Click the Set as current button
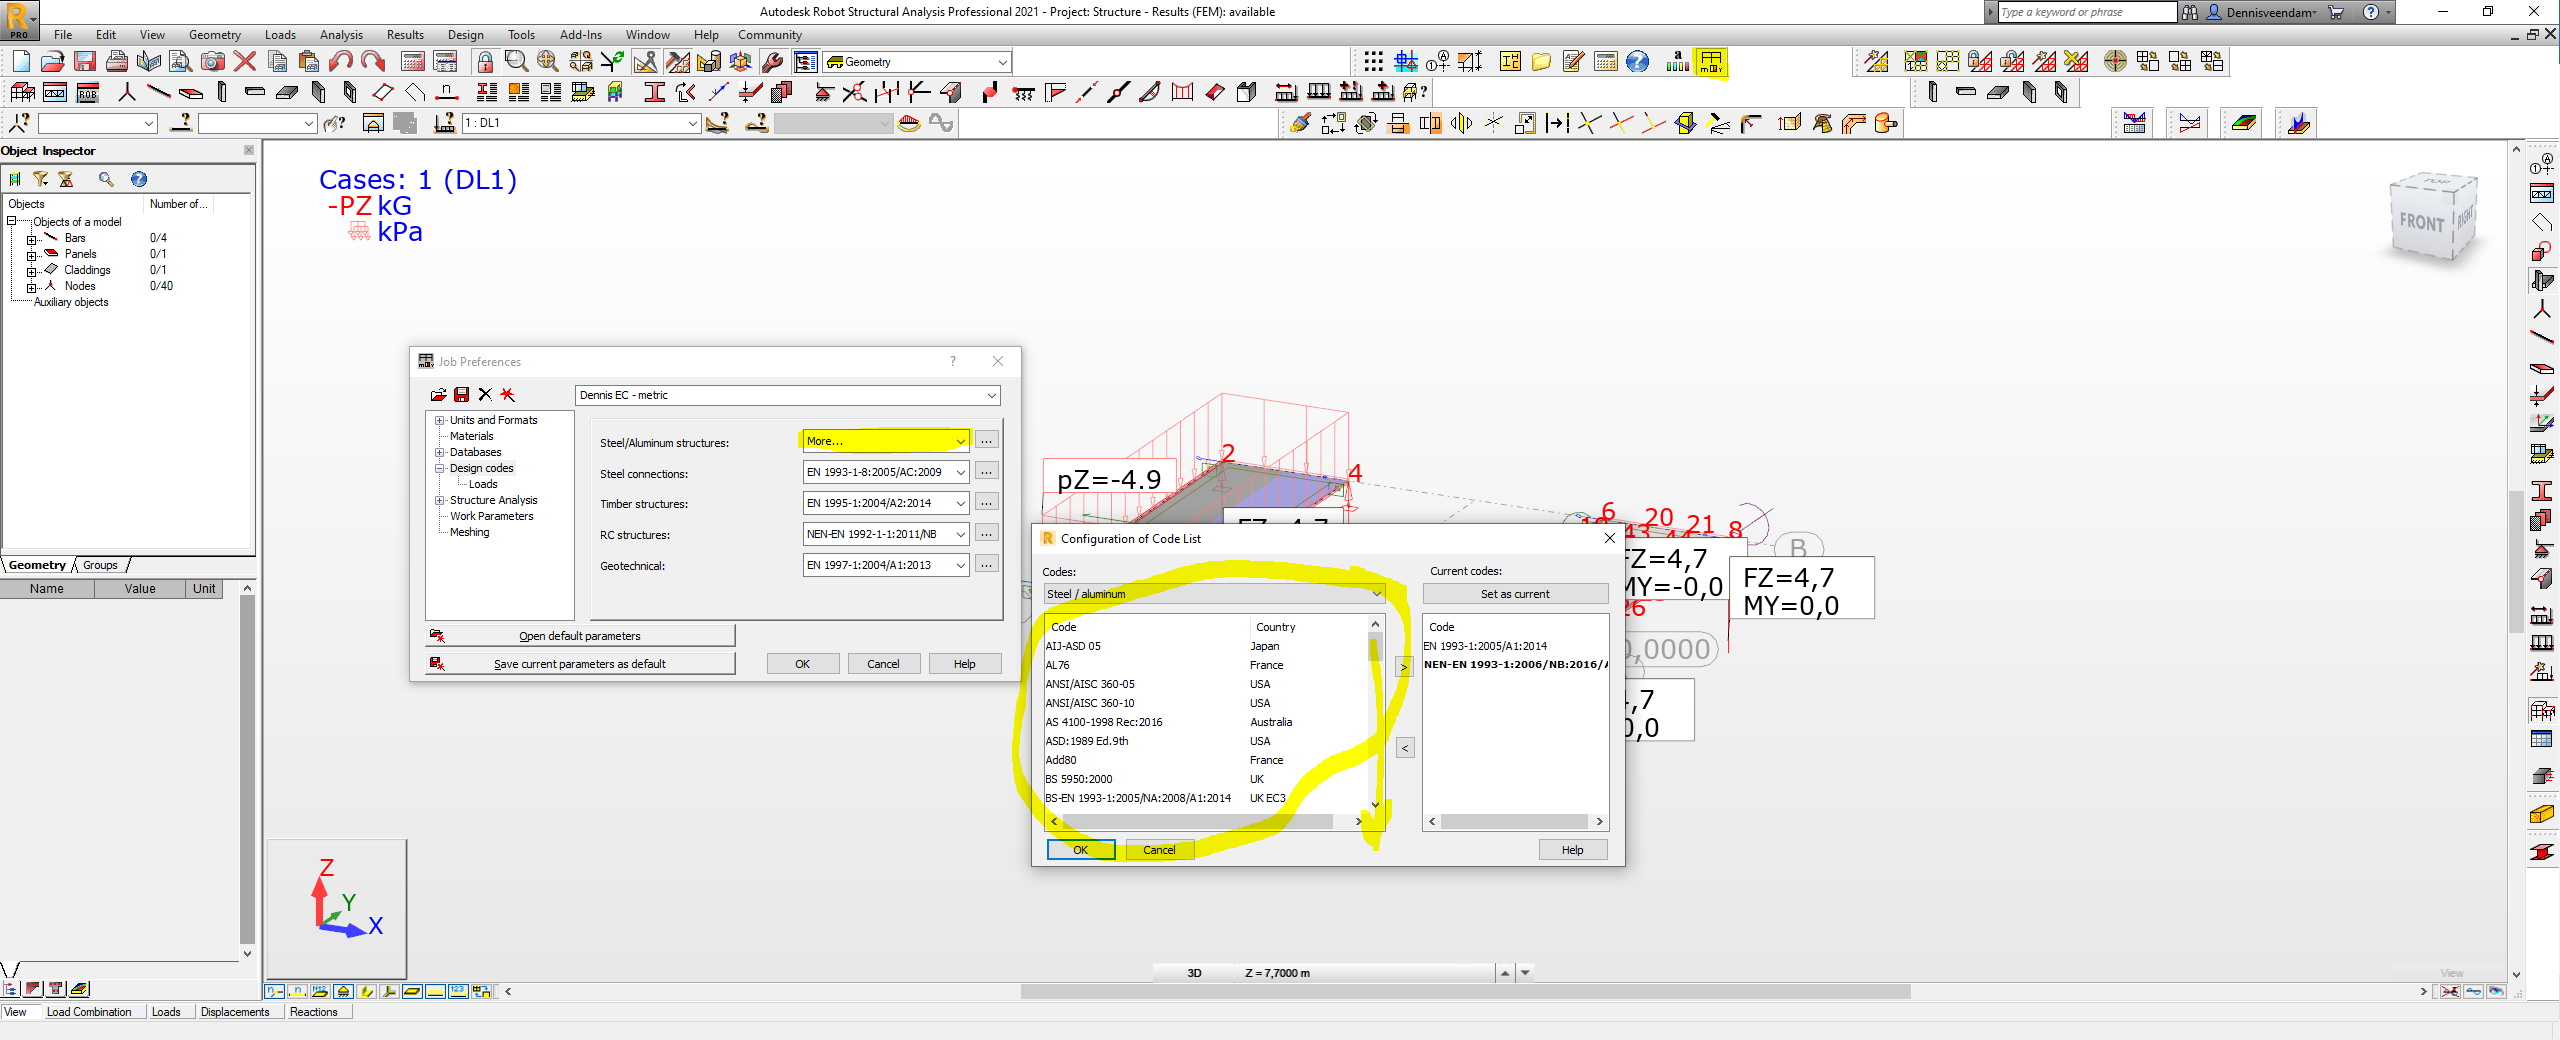Image resolution: width=2560 pixels, height=1040 pixels. (1515, 594)
